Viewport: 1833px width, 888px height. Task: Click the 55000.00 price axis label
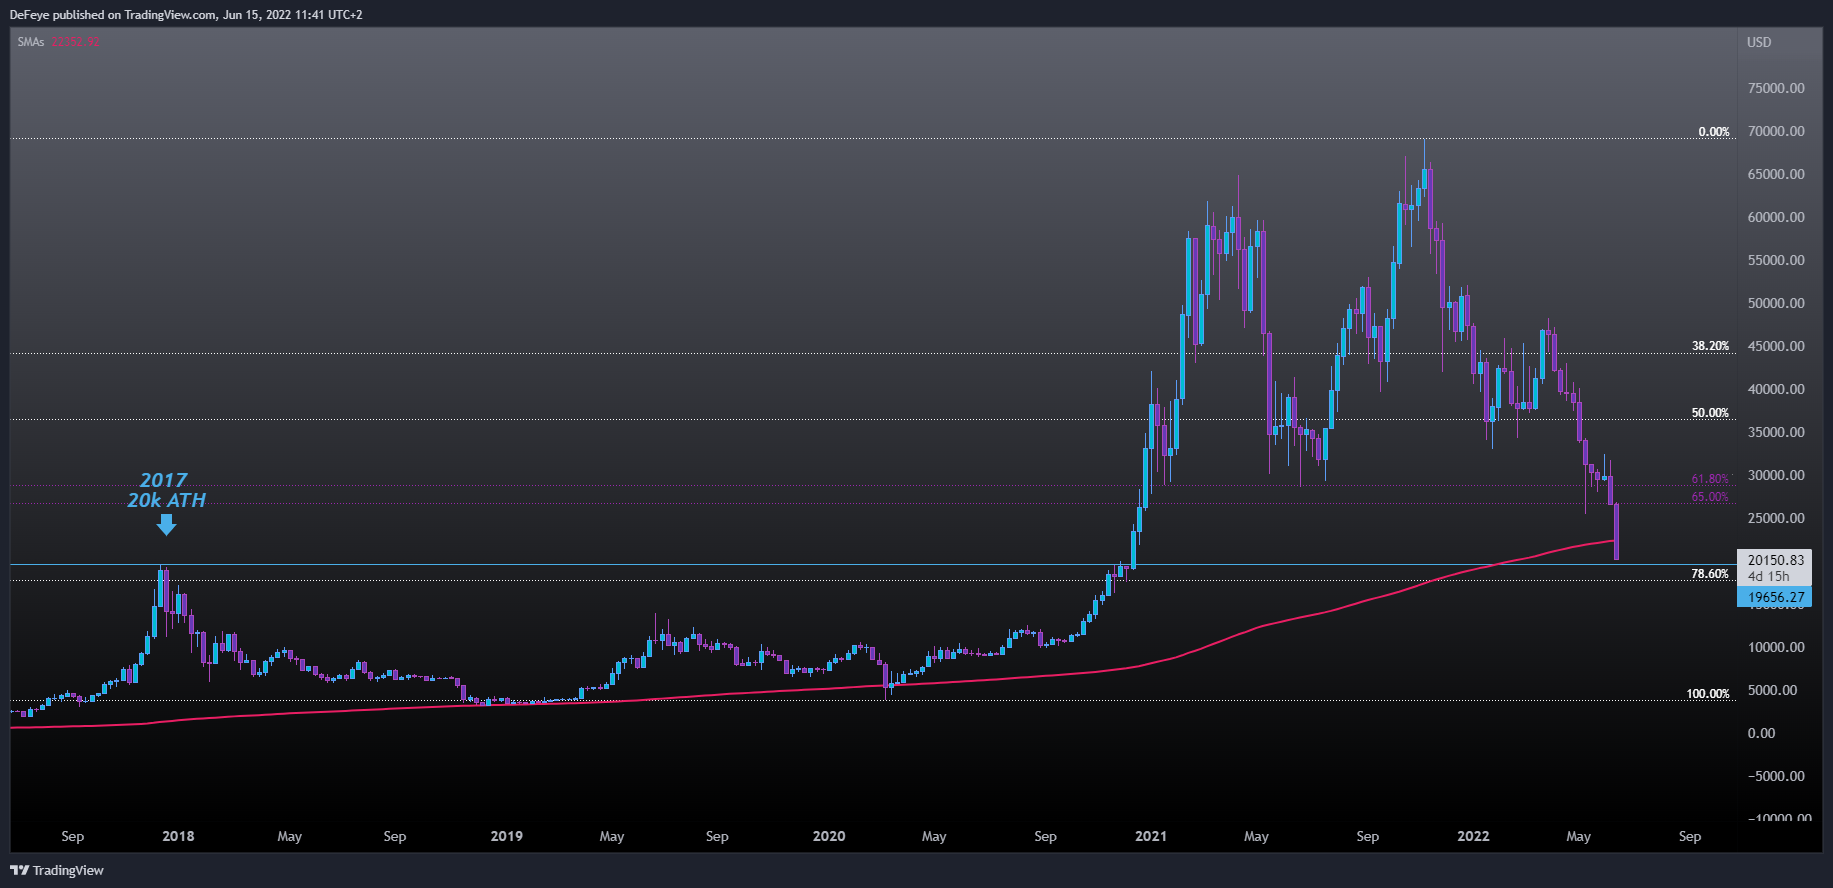[x=1776, y=260]
